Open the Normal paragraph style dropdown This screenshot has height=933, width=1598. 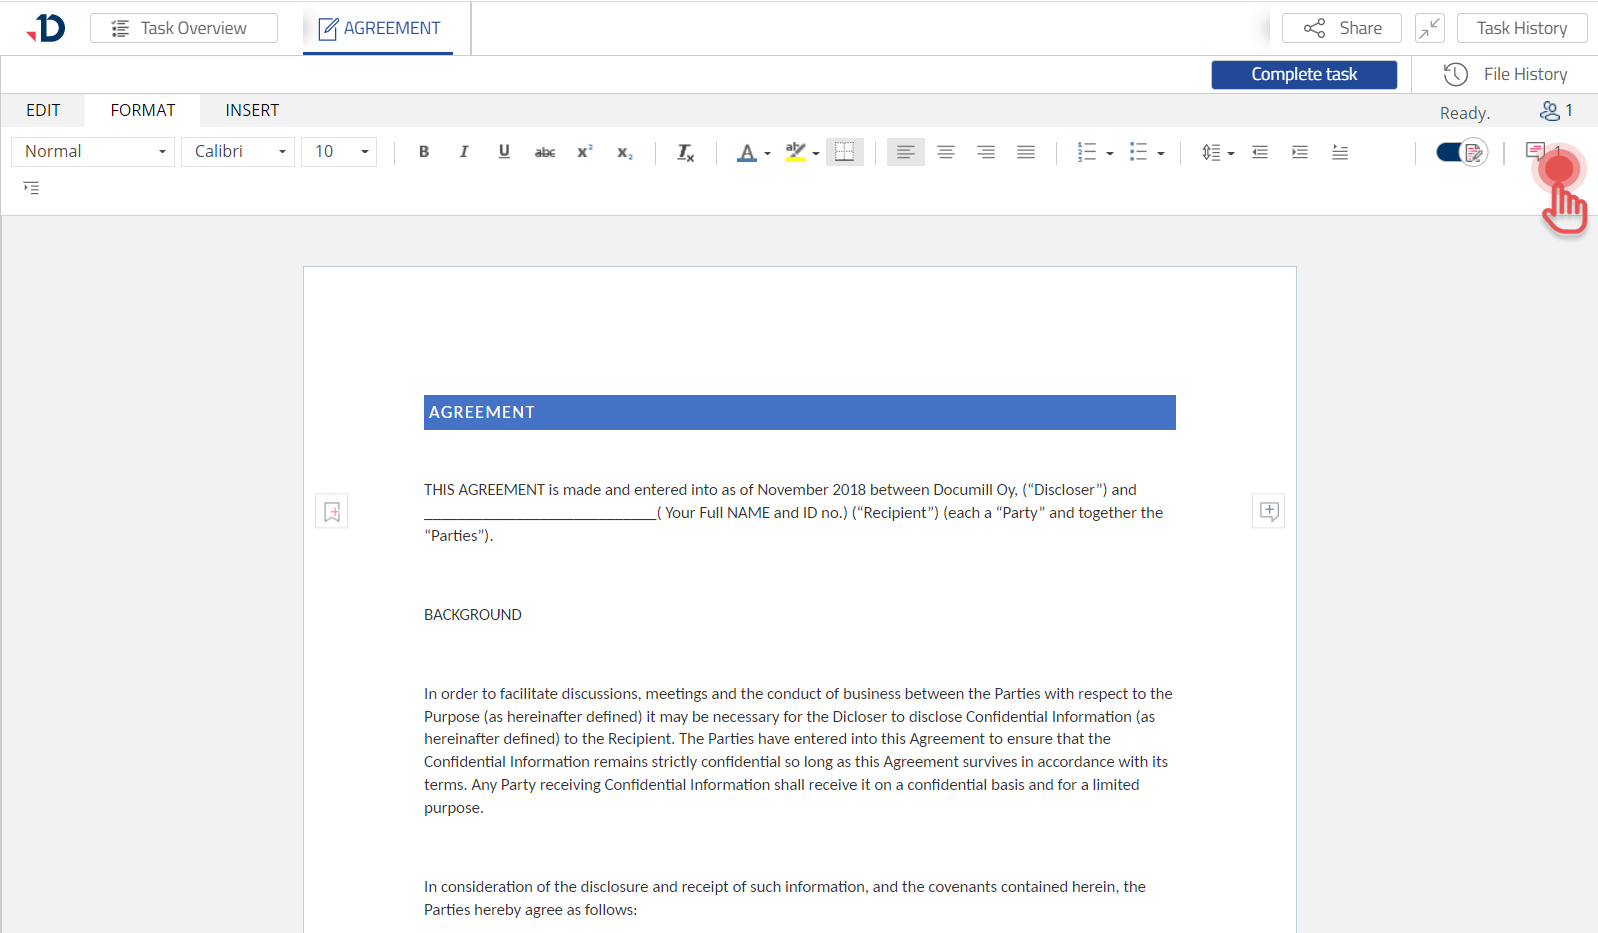pos(93,152)
